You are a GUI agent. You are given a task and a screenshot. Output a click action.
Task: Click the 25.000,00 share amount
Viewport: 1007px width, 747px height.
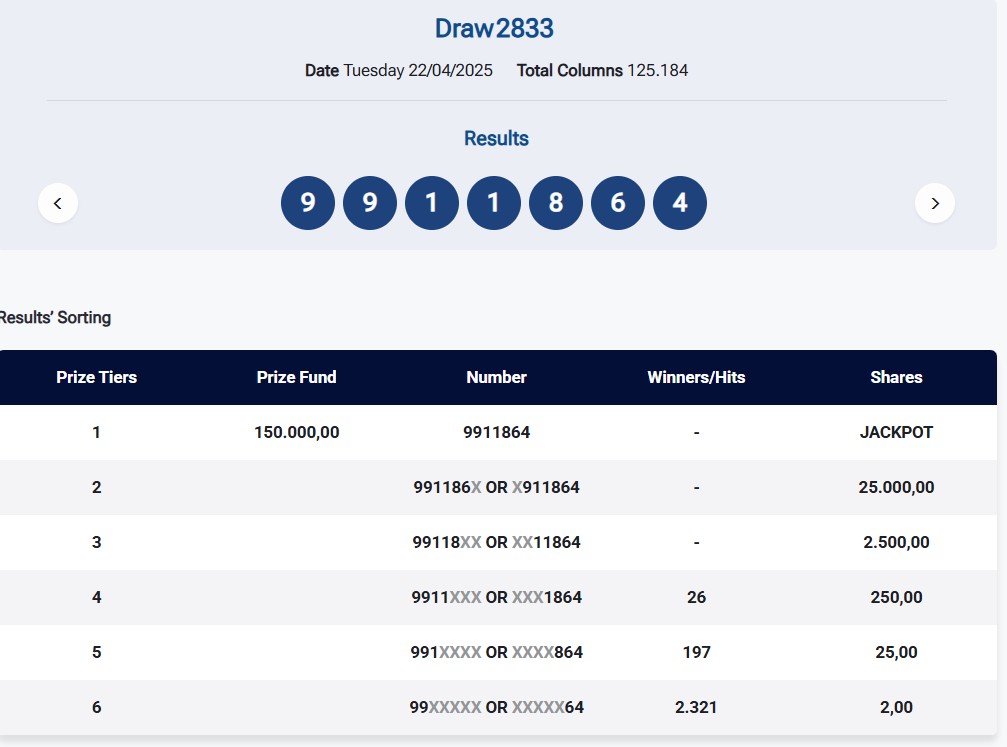pos(896,487)
